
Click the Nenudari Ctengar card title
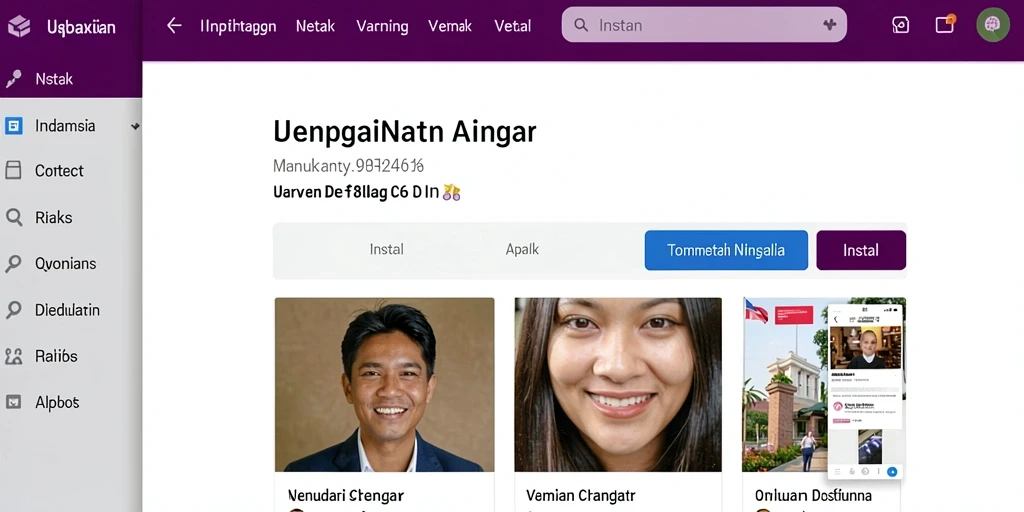(345, 496)
